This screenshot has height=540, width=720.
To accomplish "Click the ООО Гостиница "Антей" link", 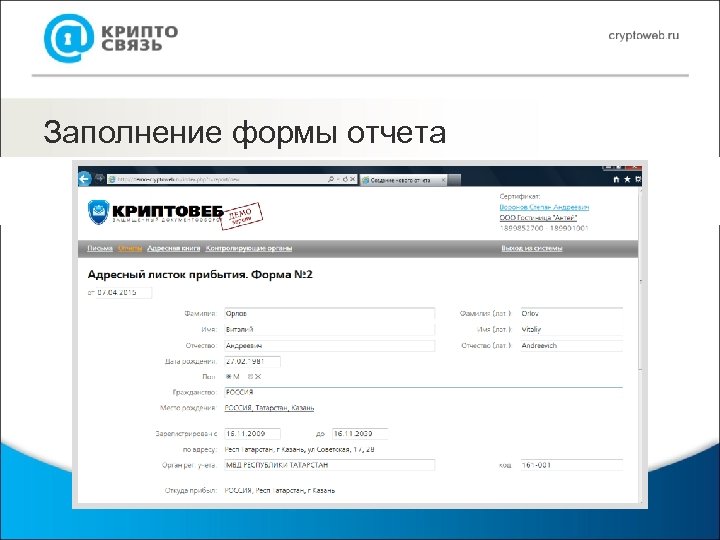I will 538,218.
